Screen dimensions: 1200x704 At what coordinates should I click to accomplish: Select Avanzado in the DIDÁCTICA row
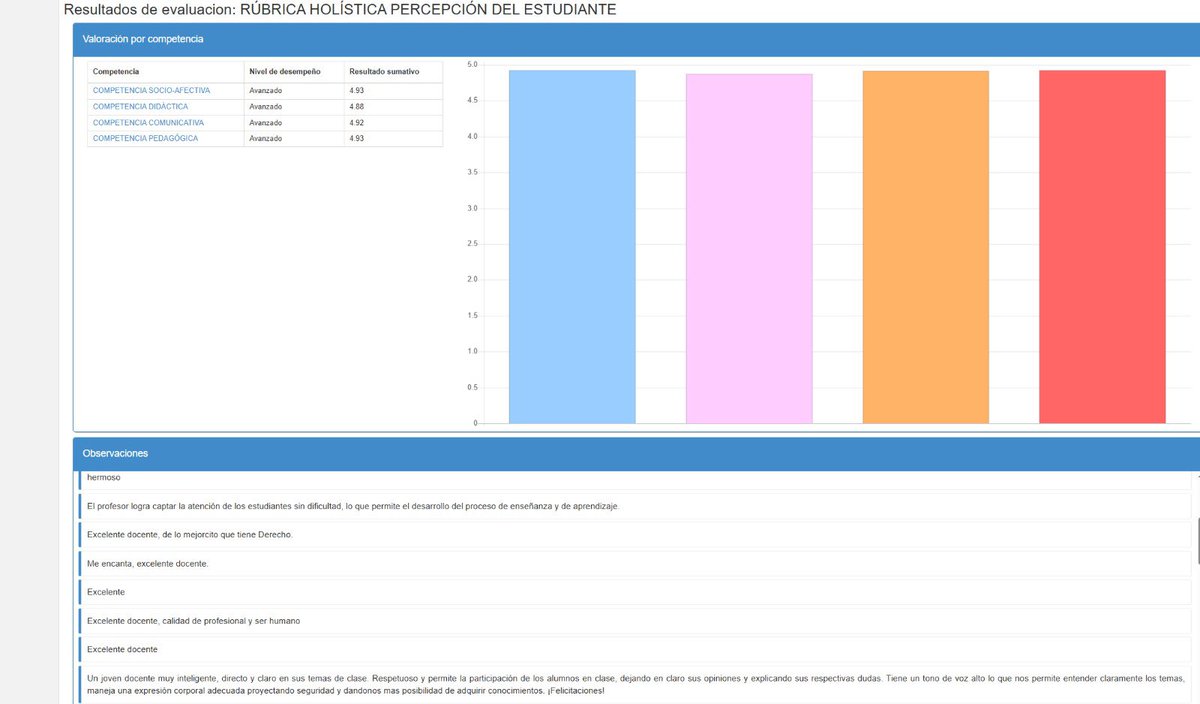[266, 106]
